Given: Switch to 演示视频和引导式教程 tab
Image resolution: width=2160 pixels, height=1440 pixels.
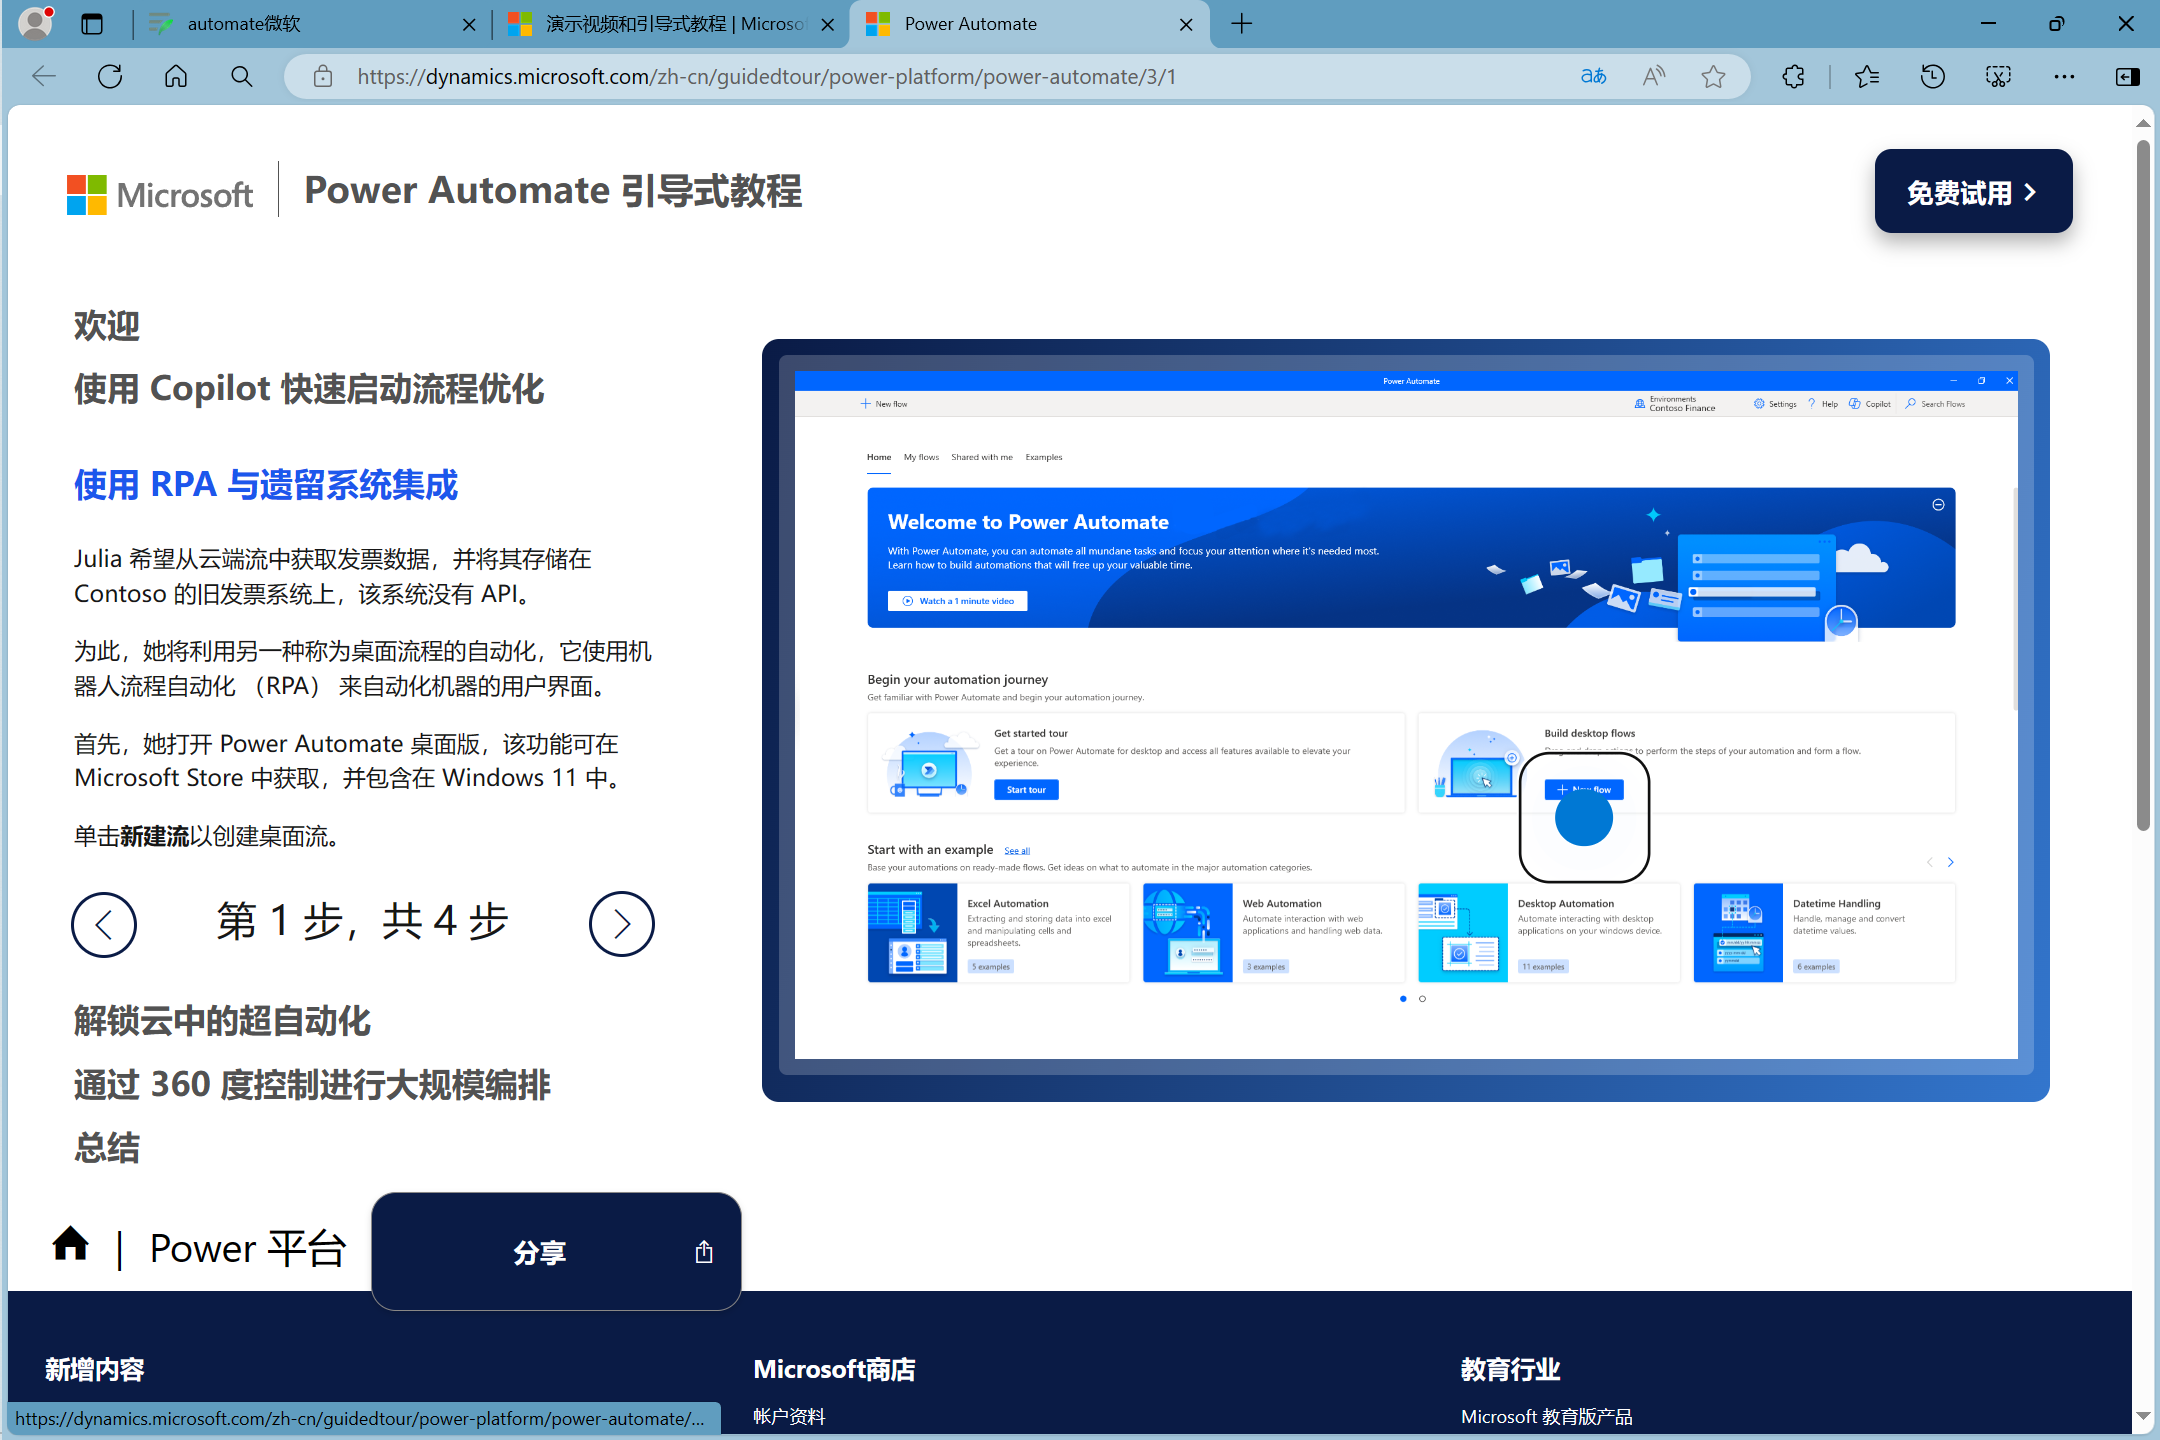Looking at the screenshot, I should click(671, 24).
